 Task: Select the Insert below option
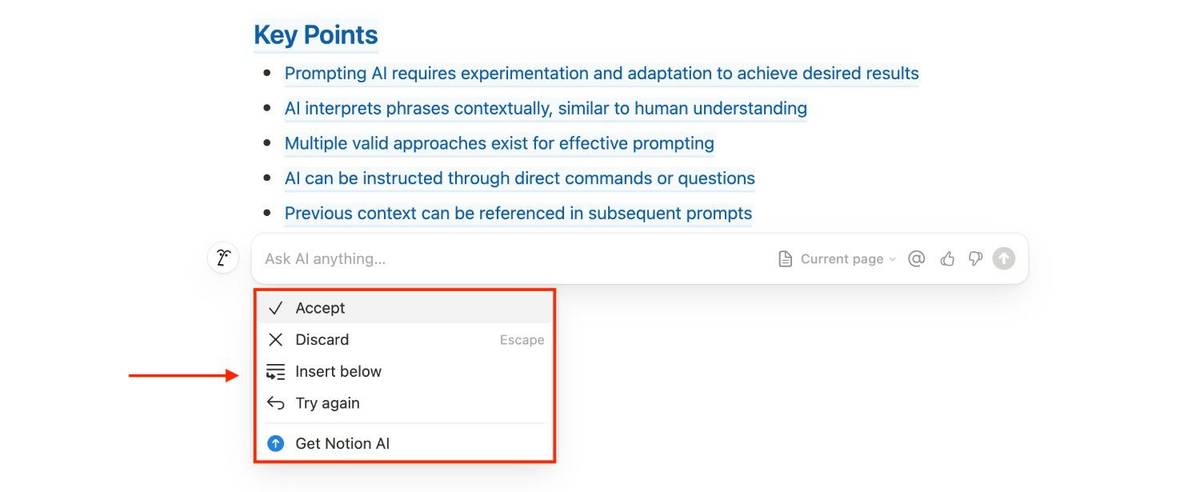(338, 372)
